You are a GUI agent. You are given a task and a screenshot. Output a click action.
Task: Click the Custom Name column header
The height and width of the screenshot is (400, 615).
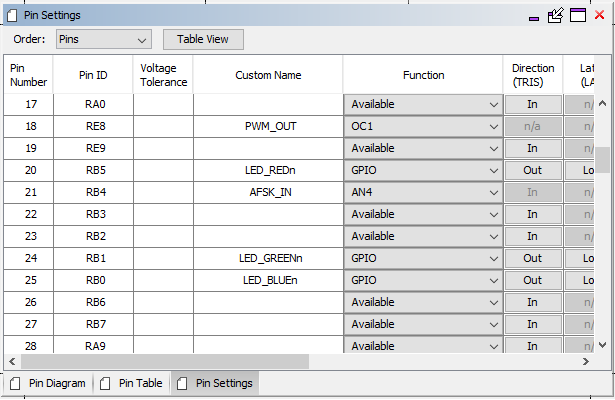coord(268,75)
